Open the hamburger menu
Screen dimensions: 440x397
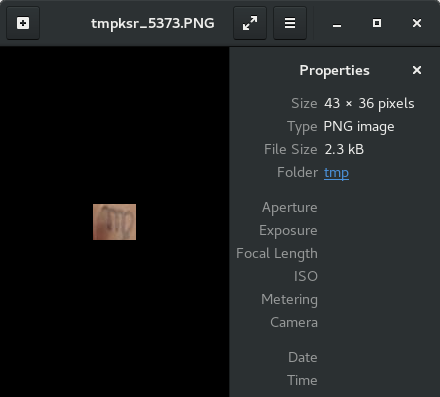point(290,23)
